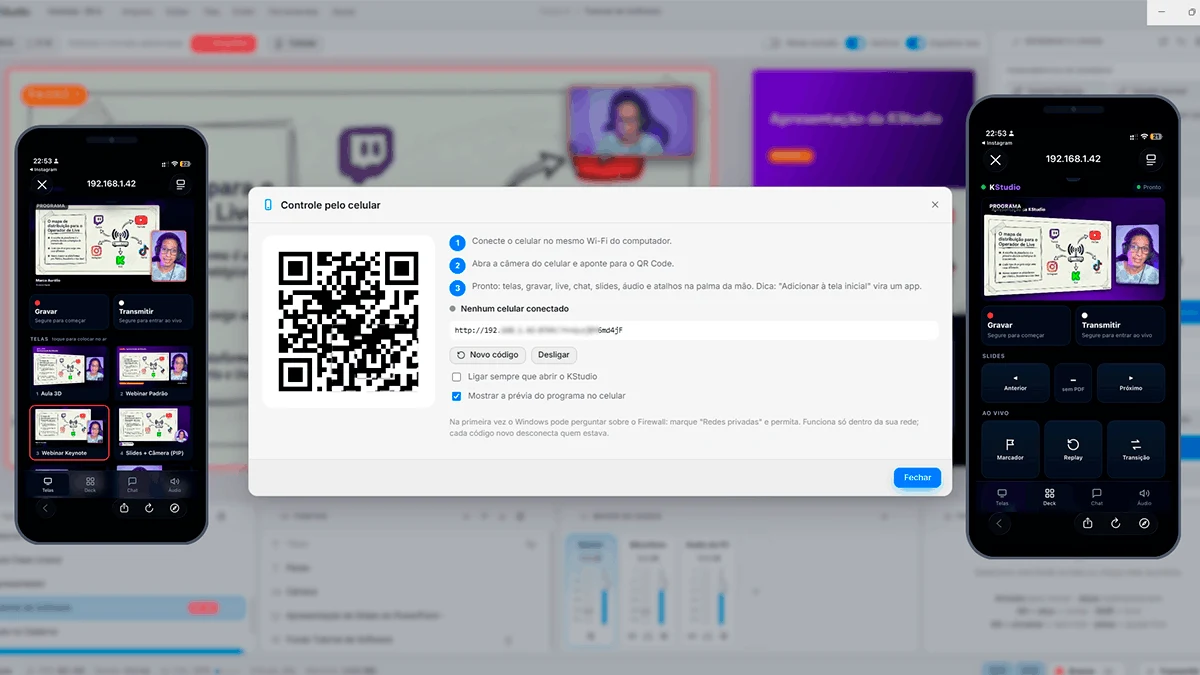Tap the 192.168.1.42 address on right phone
This screenshot has height=675, width=1200.
[x=1073, y=159]
